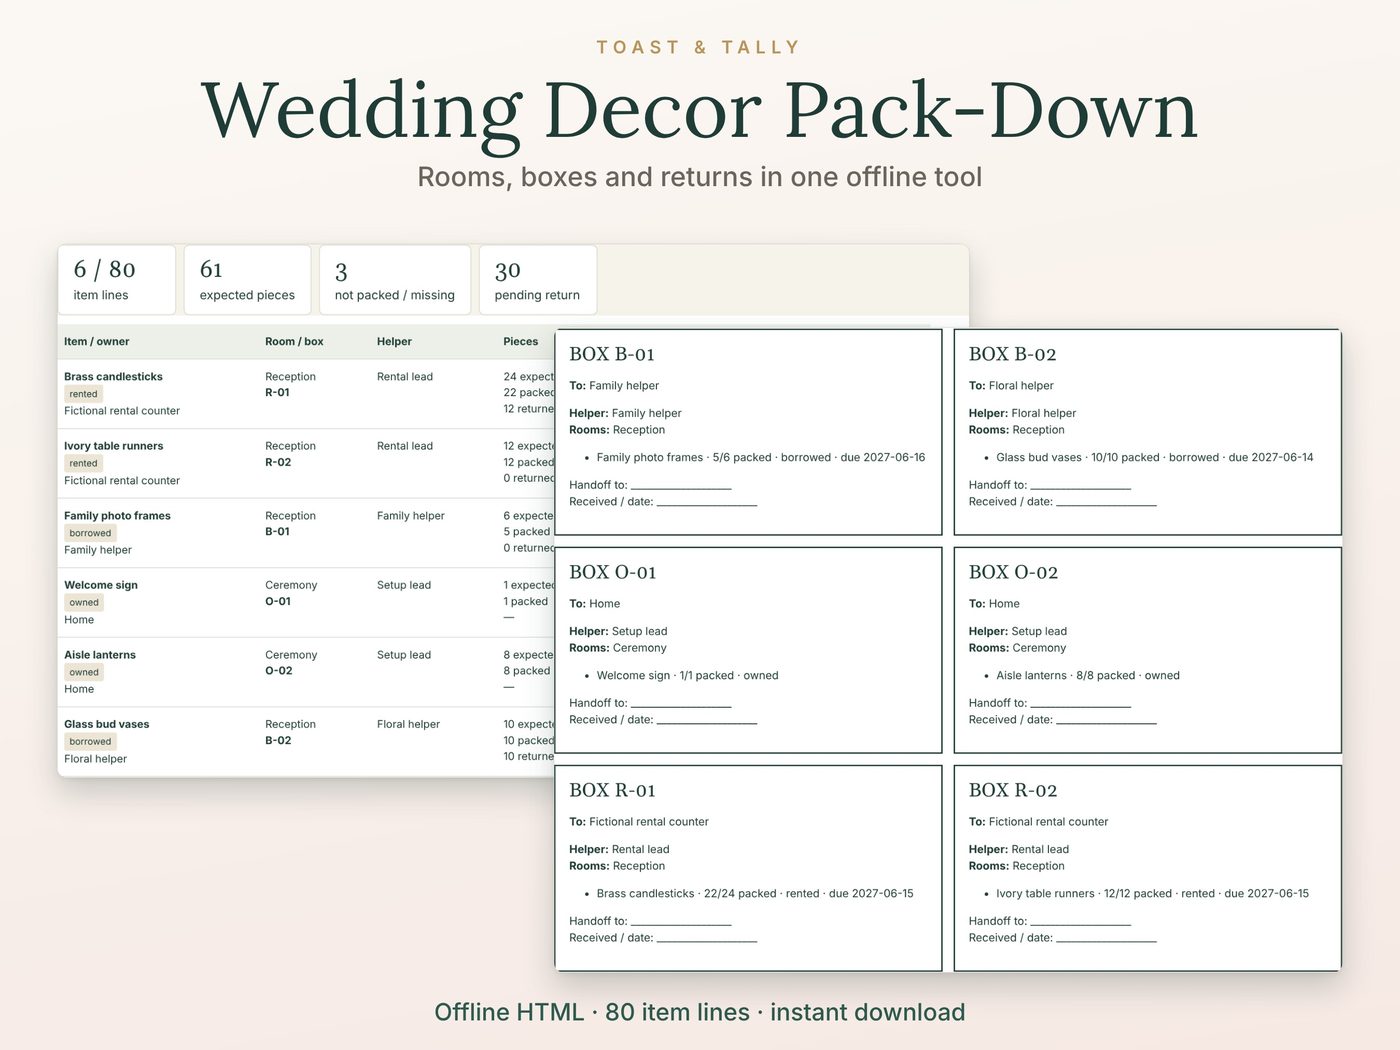
Task: Click box code 'R-01' in the table
Action: click(x=277, y=393)
